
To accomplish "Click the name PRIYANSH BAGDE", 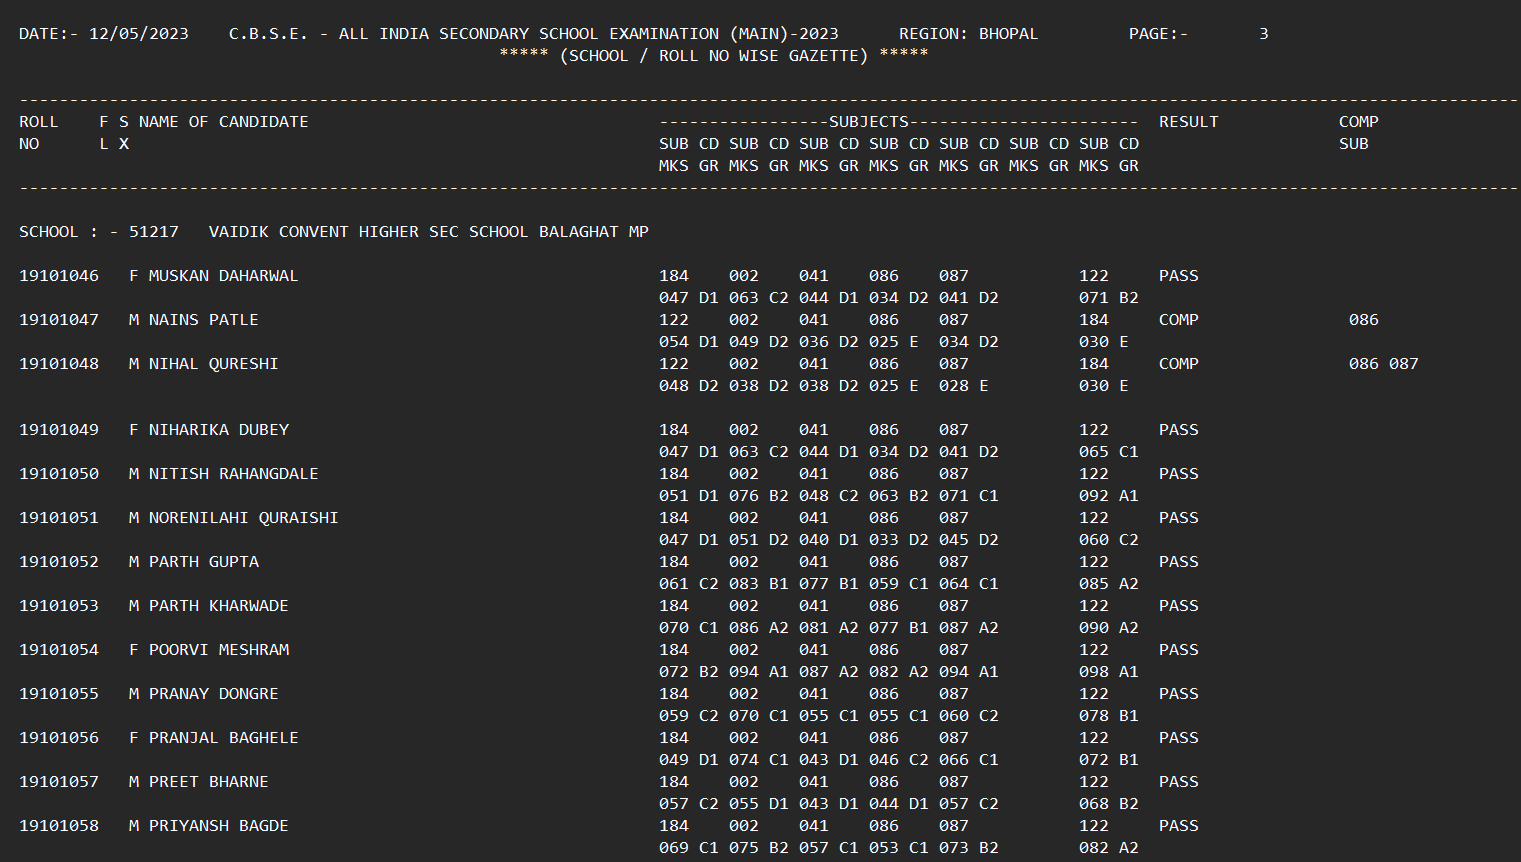I will point(218,826).
